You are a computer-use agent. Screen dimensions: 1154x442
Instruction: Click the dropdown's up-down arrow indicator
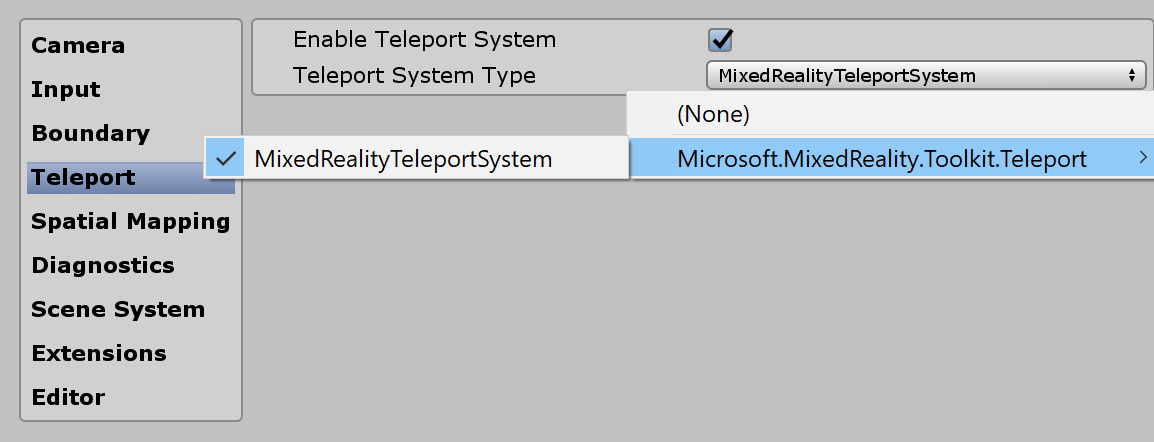(1132, 75)
